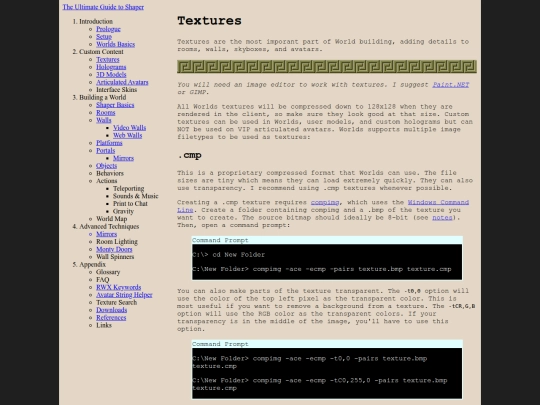Open the Avatar String Helper link
Screen dimensions: 540x405
click(124, 294)
